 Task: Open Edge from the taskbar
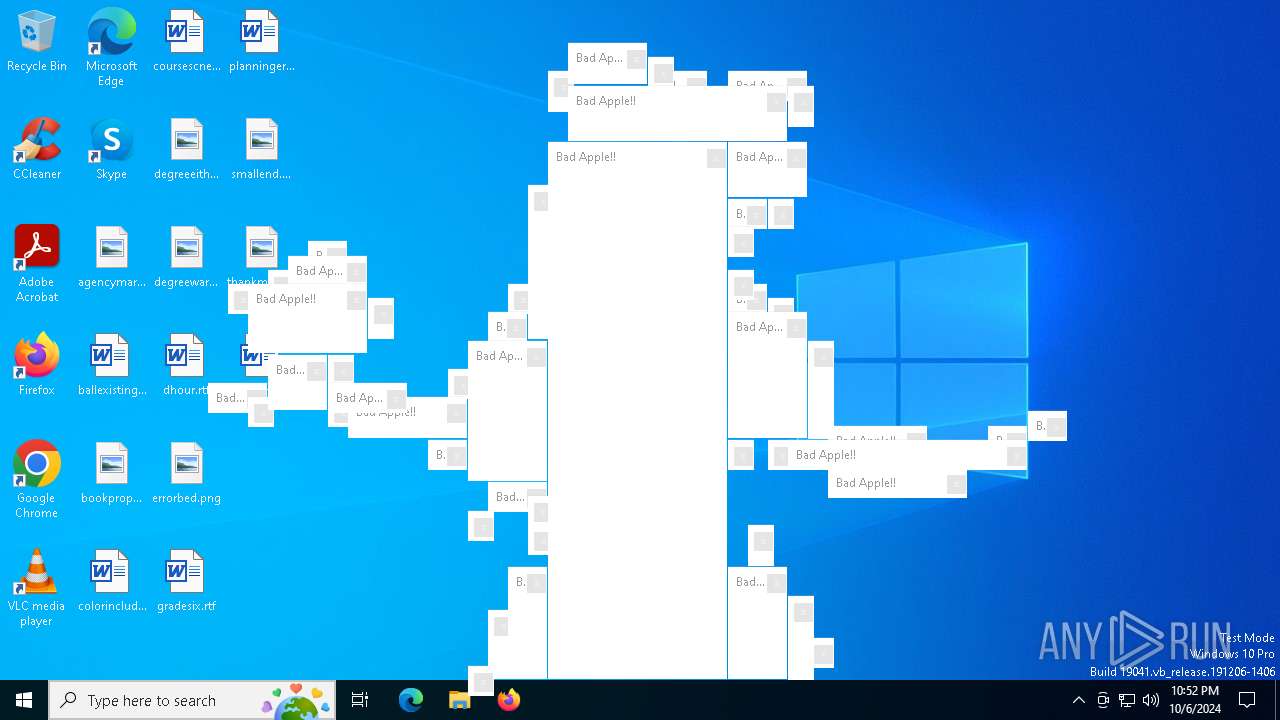pos(411,700)
